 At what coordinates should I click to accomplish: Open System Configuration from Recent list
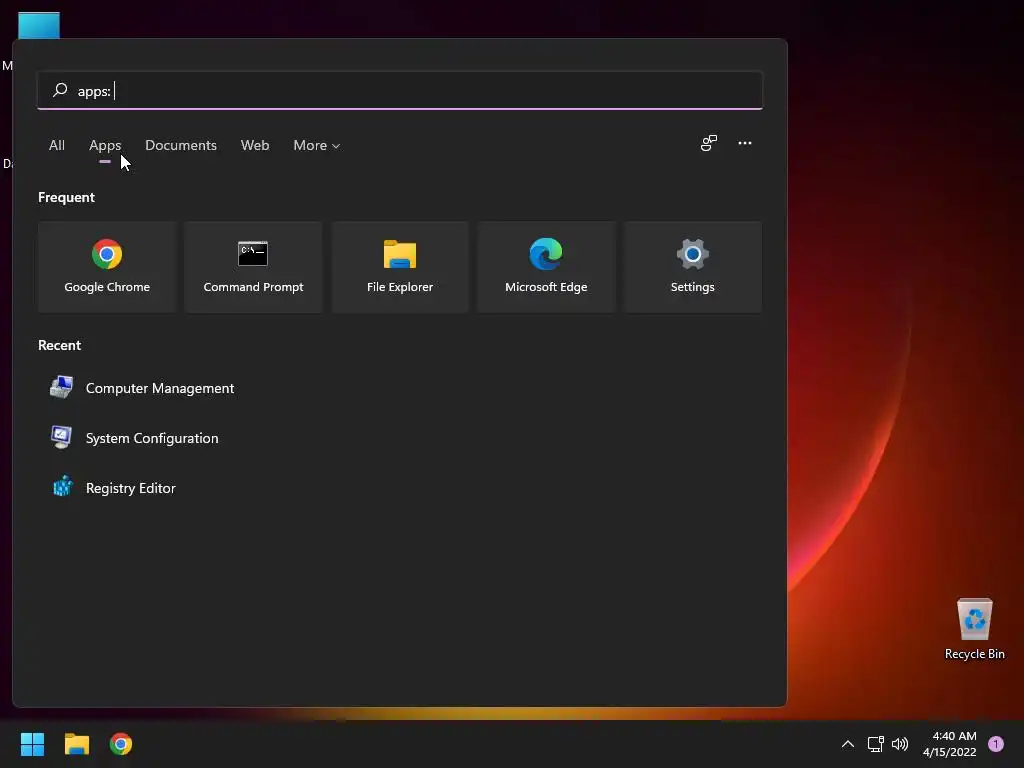(400, 438)
